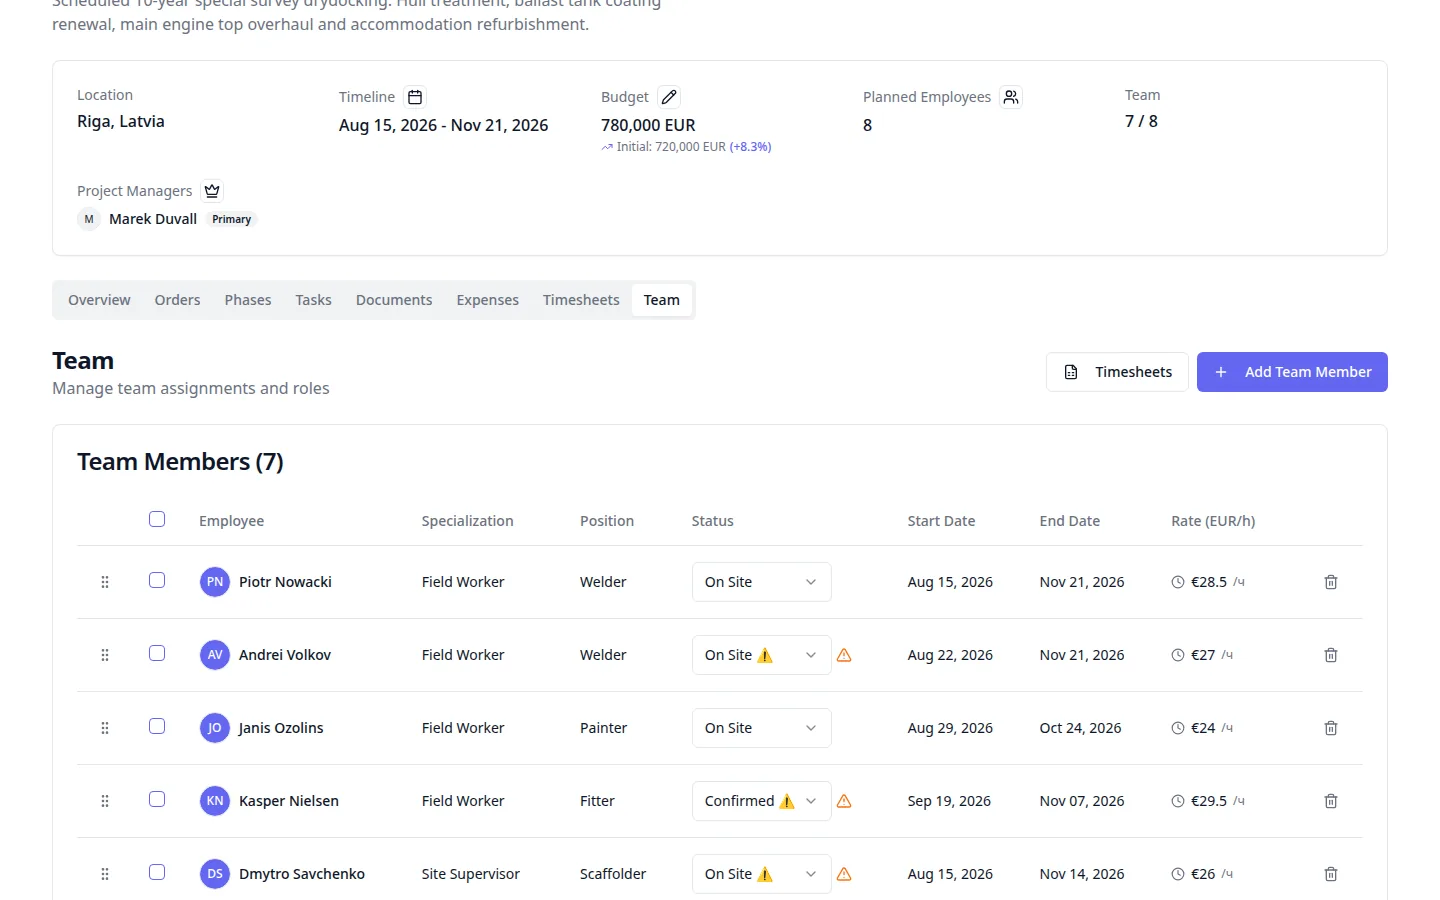The height and width of the screenshot is (900, 1440).
Task: Grab the drag handle for Piotr Nowacki
Action: (105, 582)
